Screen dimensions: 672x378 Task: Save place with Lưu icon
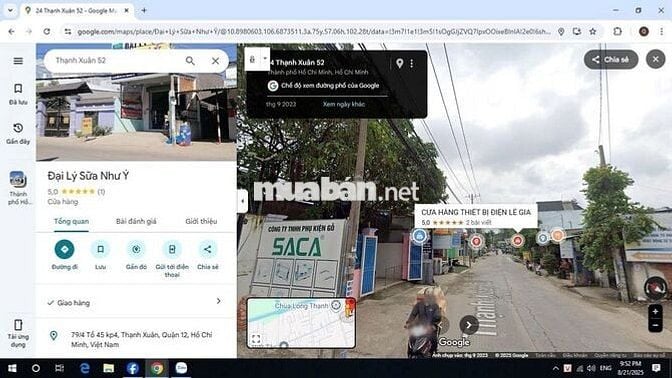(x=100, y=249)
